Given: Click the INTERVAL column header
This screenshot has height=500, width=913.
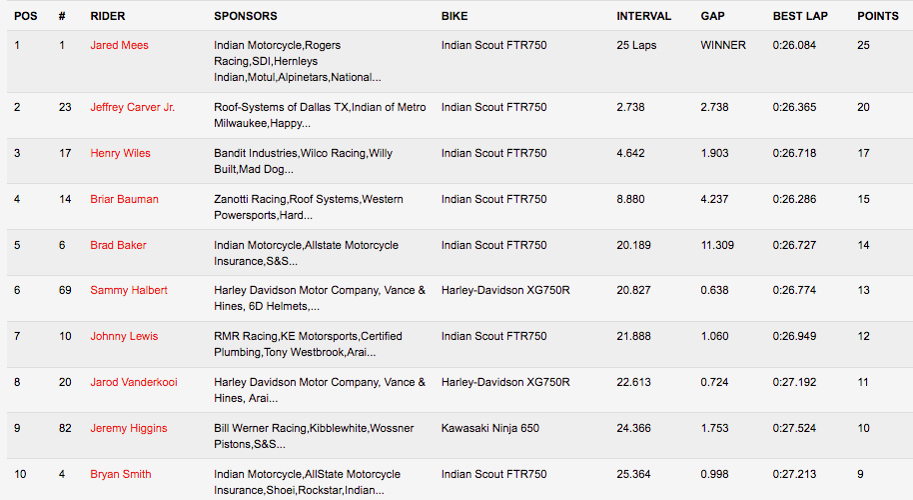Looking at the screenshot, I should coord(643,17).
